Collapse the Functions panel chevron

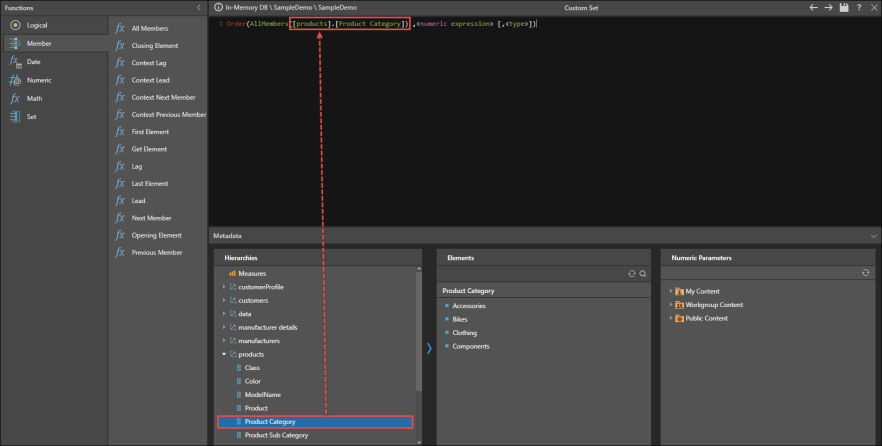tap(199, 8)
